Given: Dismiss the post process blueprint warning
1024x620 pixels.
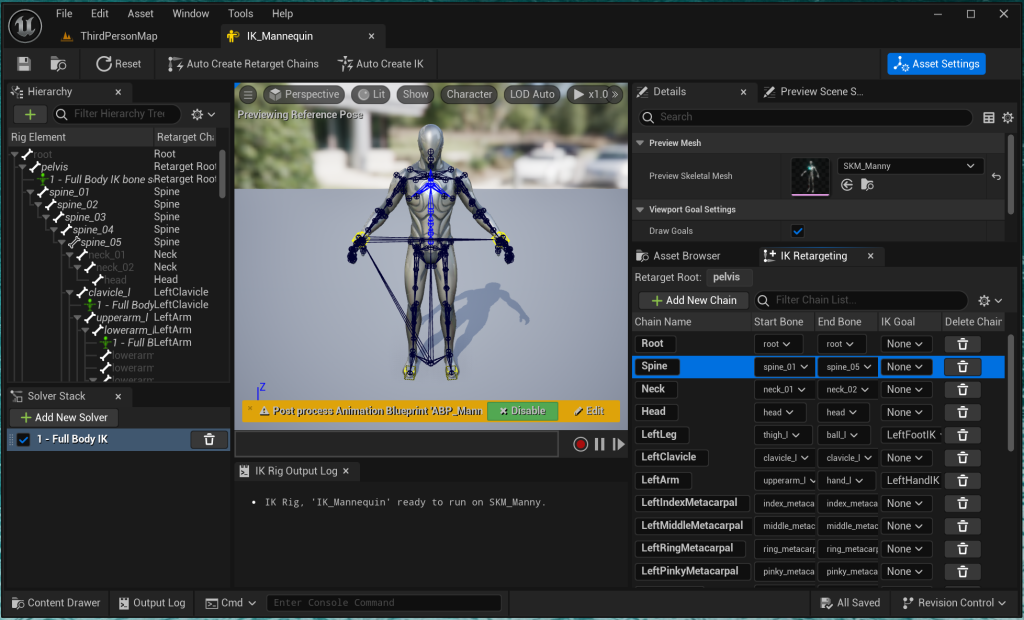Looking at the screenshot, I should pos(250,408).
